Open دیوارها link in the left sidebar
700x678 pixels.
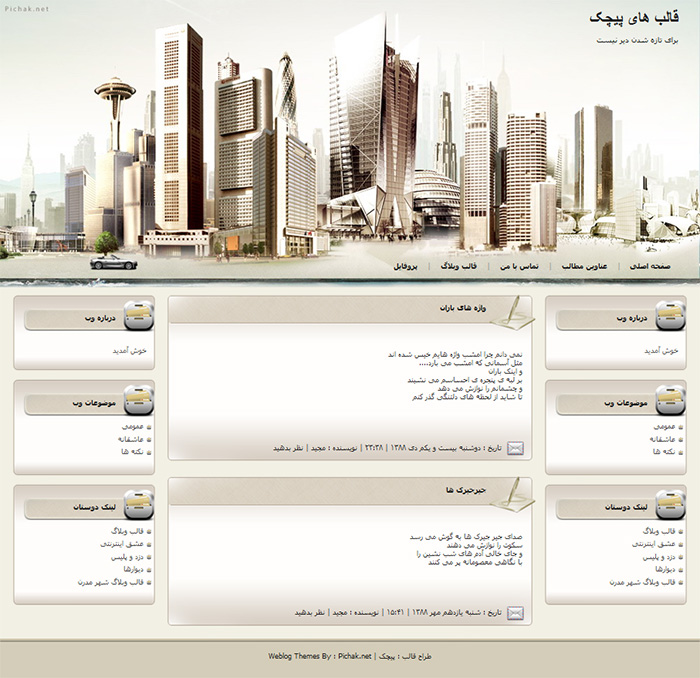[x=133, y=570]
